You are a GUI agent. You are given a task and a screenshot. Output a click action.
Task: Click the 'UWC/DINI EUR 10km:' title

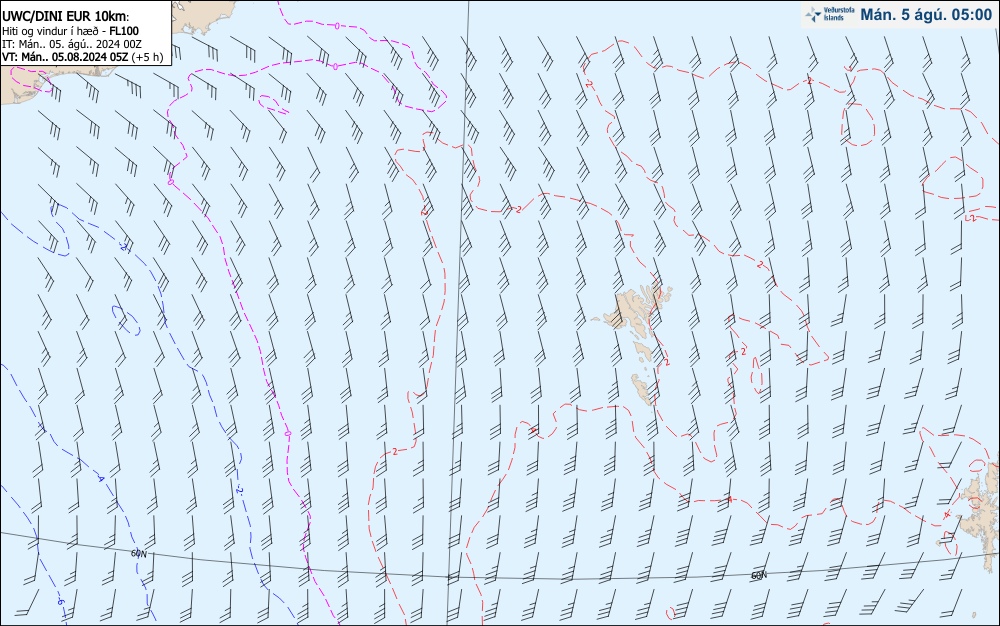[65, 17]
